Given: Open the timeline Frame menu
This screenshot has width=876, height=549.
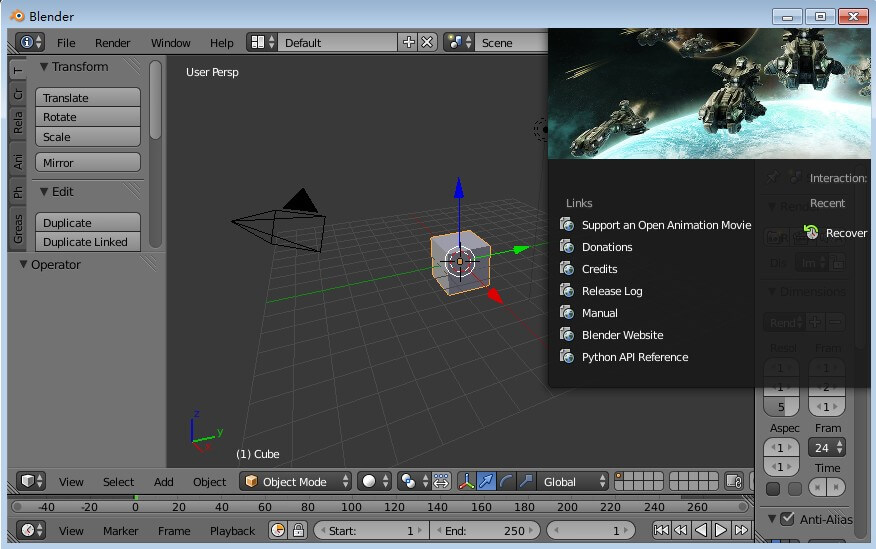Looking at the screenshot, I should [x=174, y=531].
